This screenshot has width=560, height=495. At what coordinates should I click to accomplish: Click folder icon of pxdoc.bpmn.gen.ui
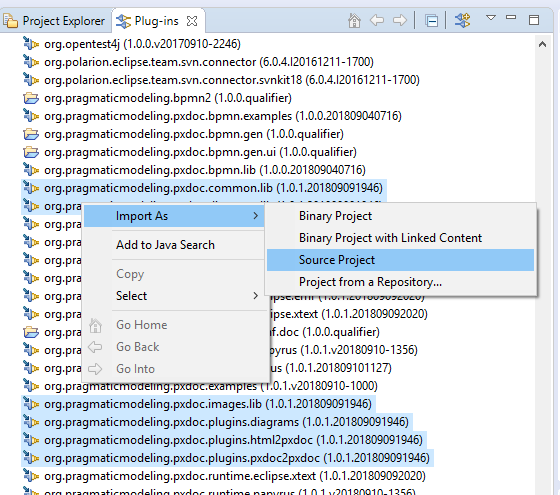[31, 152]
